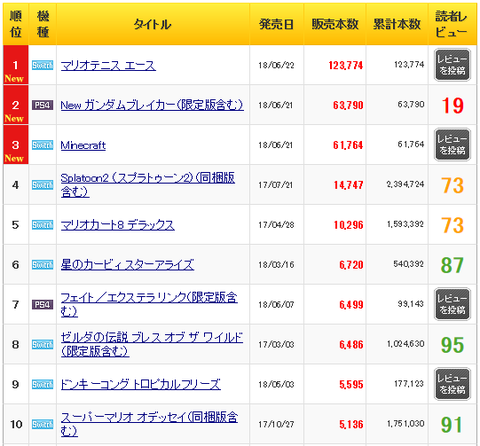Click release date 17/04/28
The width and height of the screenshot is (480, 446).
click(x=276, y=225)
